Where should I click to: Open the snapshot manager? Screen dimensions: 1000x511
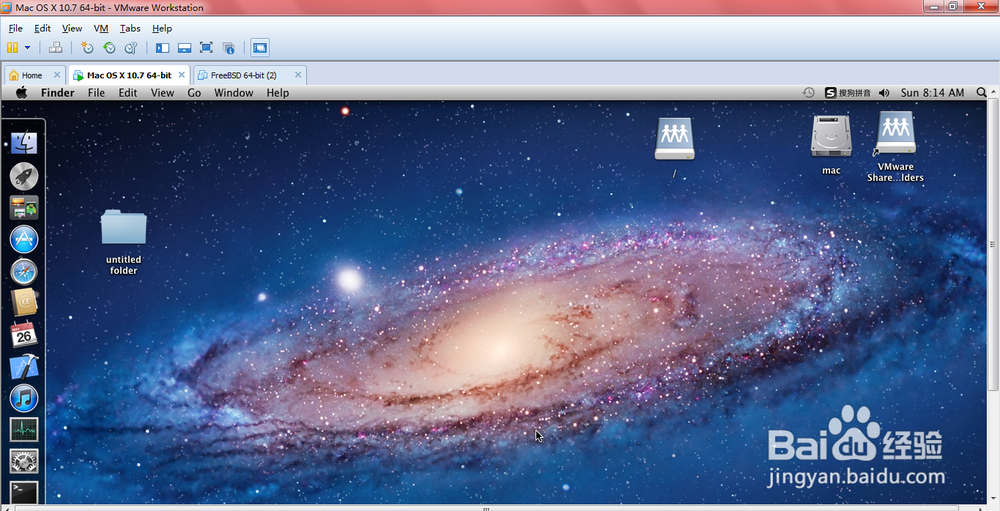[x=131, y=48]
